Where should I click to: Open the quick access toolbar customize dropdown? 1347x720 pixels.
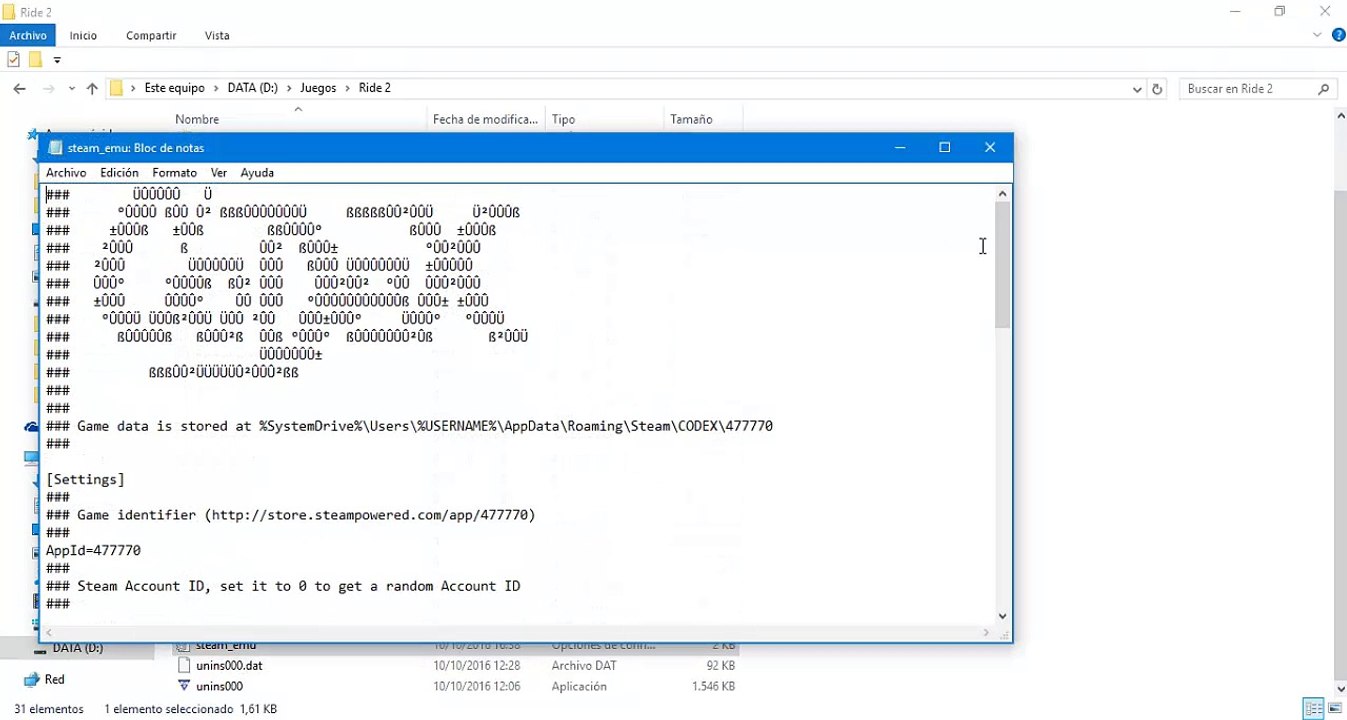57,60
